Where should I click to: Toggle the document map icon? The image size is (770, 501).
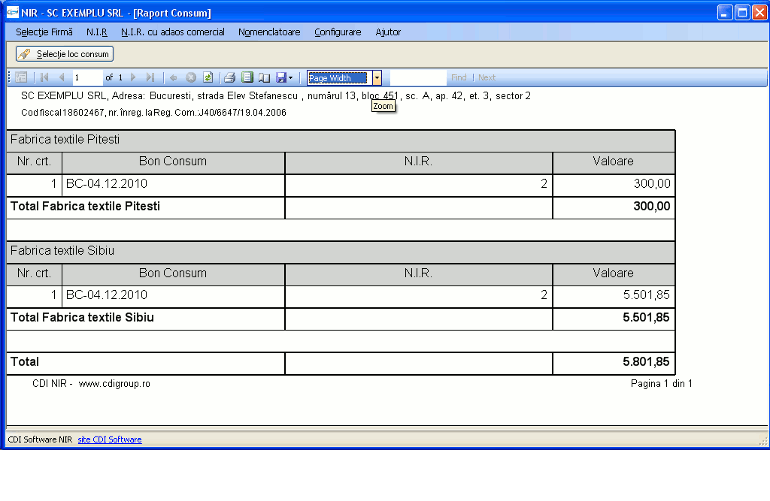tap(21, 77)
